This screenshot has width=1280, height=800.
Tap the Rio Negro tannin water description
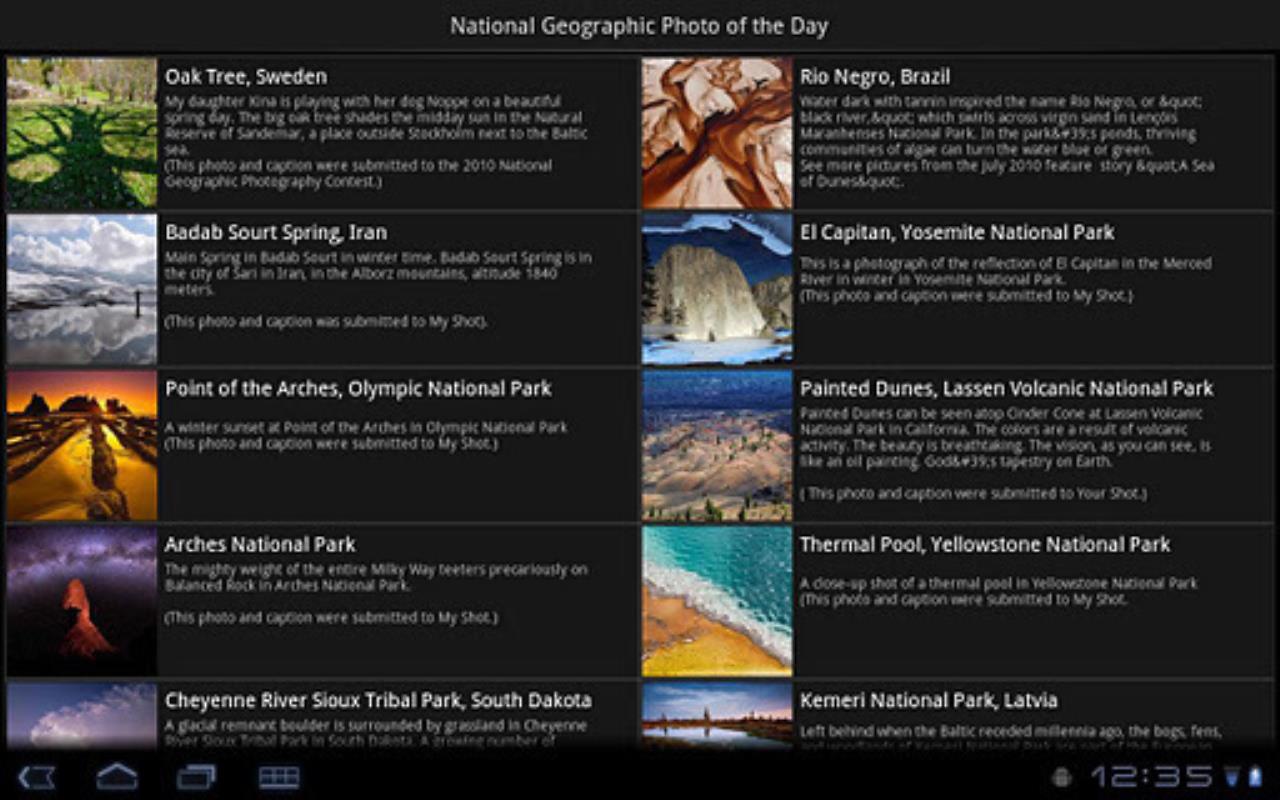pyautogui.click(x=1007, y=141)
